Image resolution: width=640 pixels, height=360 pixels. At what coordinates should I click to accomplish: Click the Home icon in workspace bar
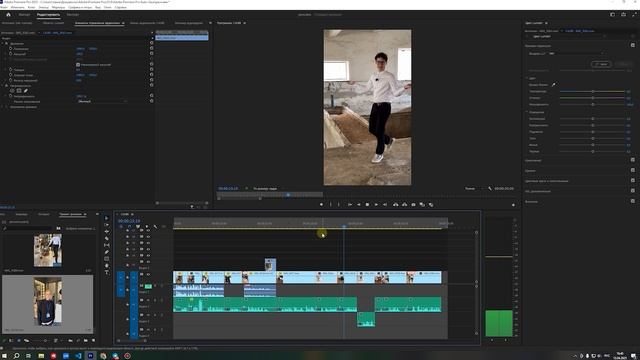[8, 15]
